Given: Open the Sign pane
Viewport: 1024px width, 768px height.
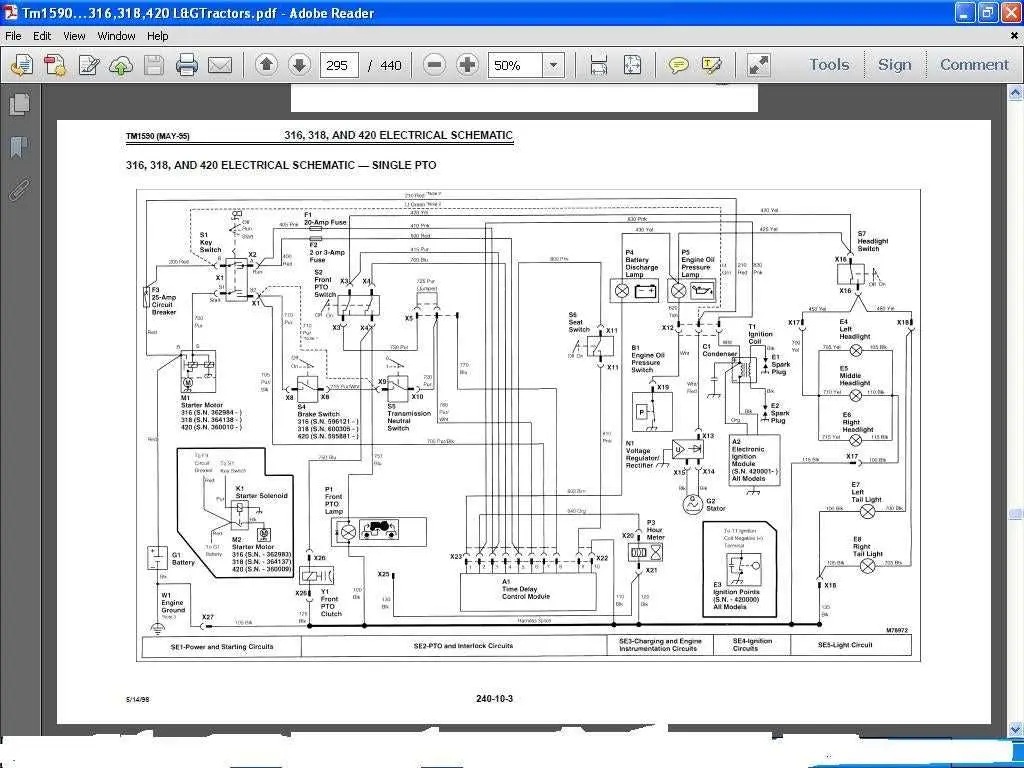Looking at the screenshot, I should click(894, 65).
